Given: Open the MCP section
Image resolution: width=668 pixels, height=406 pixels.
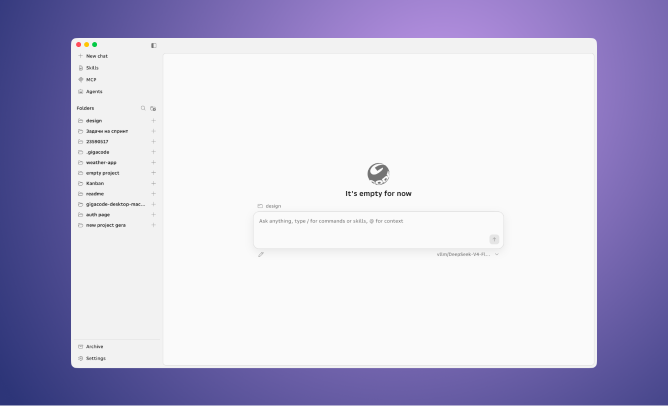Looking at the screenshot, I should 87,80.
